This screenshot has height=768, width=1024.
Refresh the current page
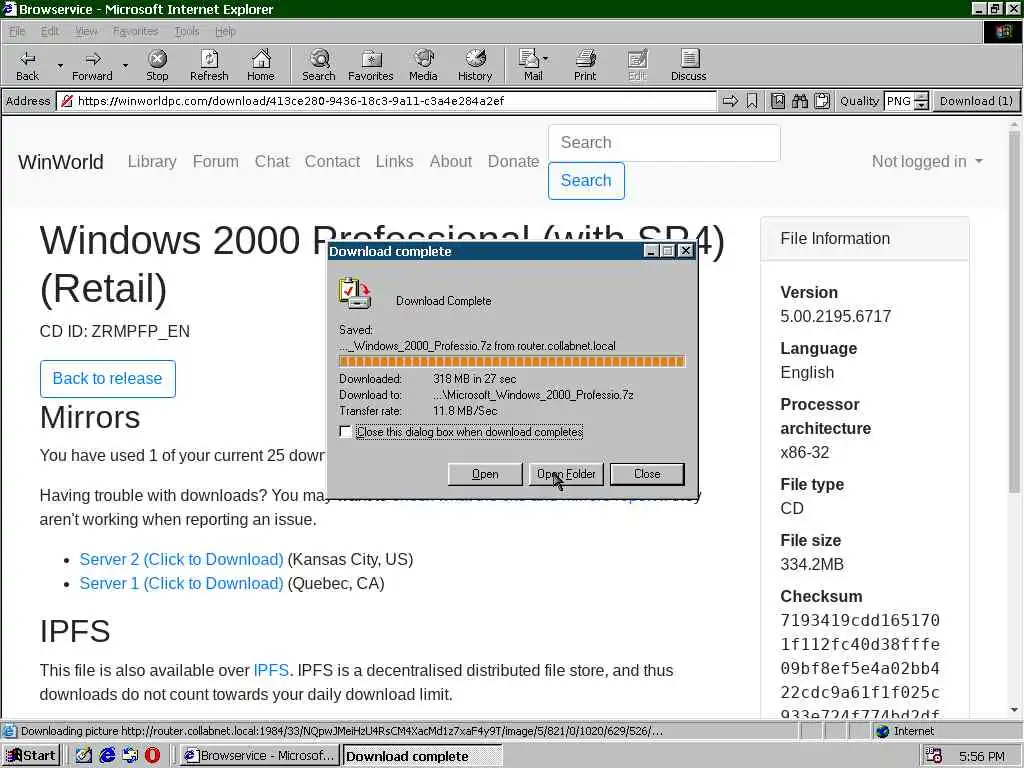[x=209, y=65]
